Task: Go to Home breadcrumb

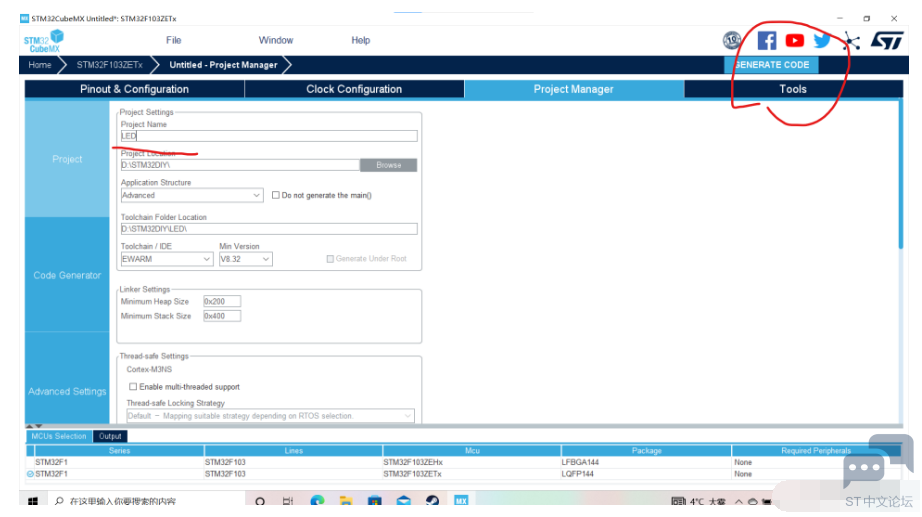Action: click(40, 65)
